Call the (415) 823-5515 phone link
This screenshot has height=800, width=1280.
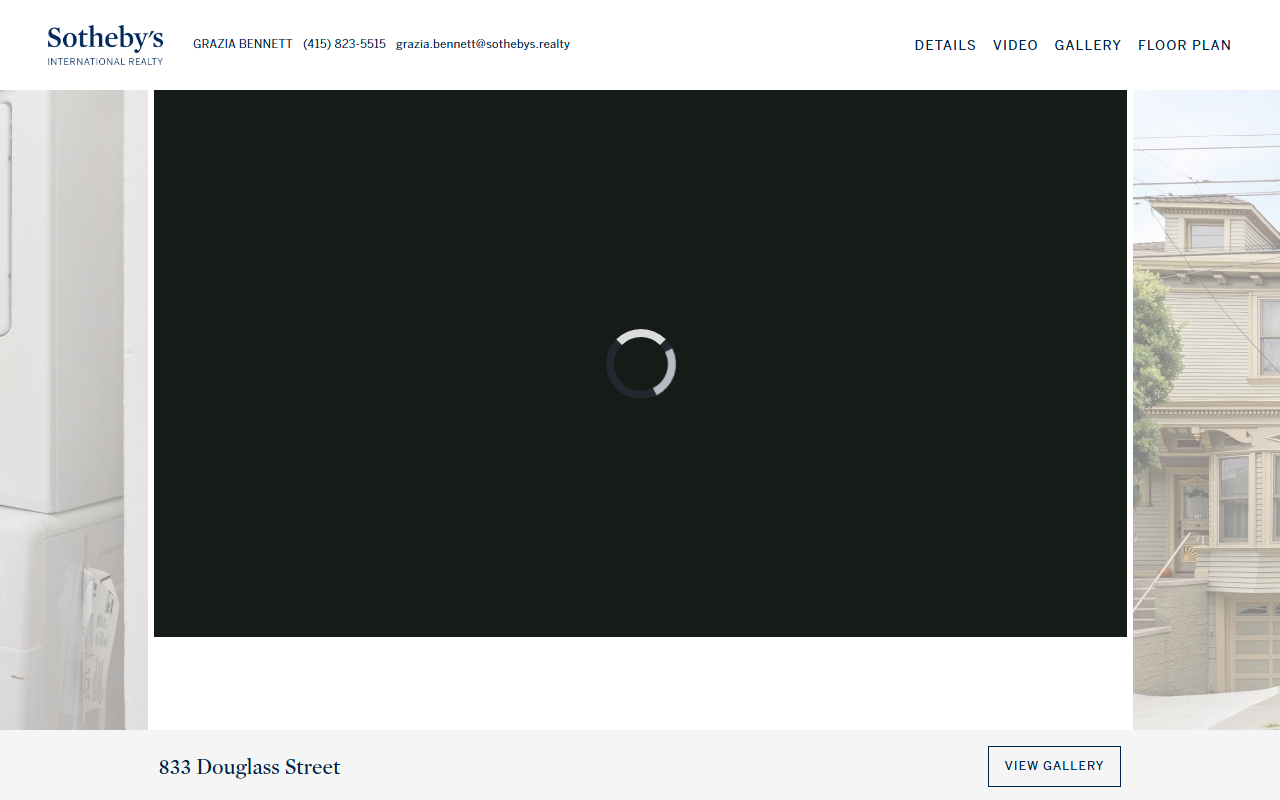[x=344, y=44]
